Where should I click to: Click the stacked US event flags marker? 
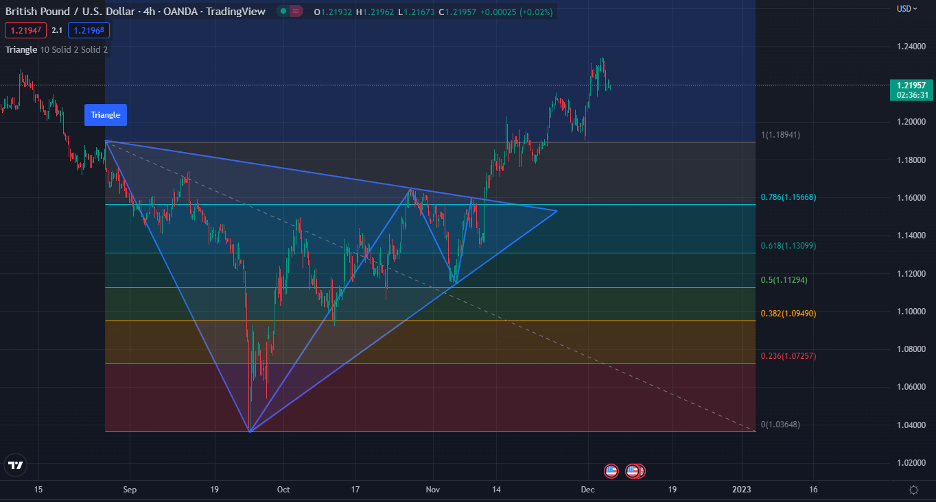[635, 469]
